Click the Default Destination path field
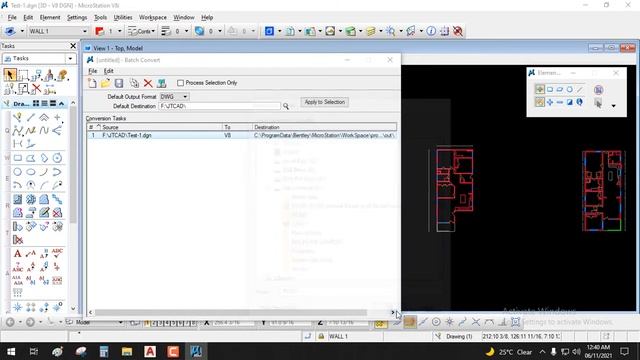This screenshot has width=640, height=360. (220, 106)
